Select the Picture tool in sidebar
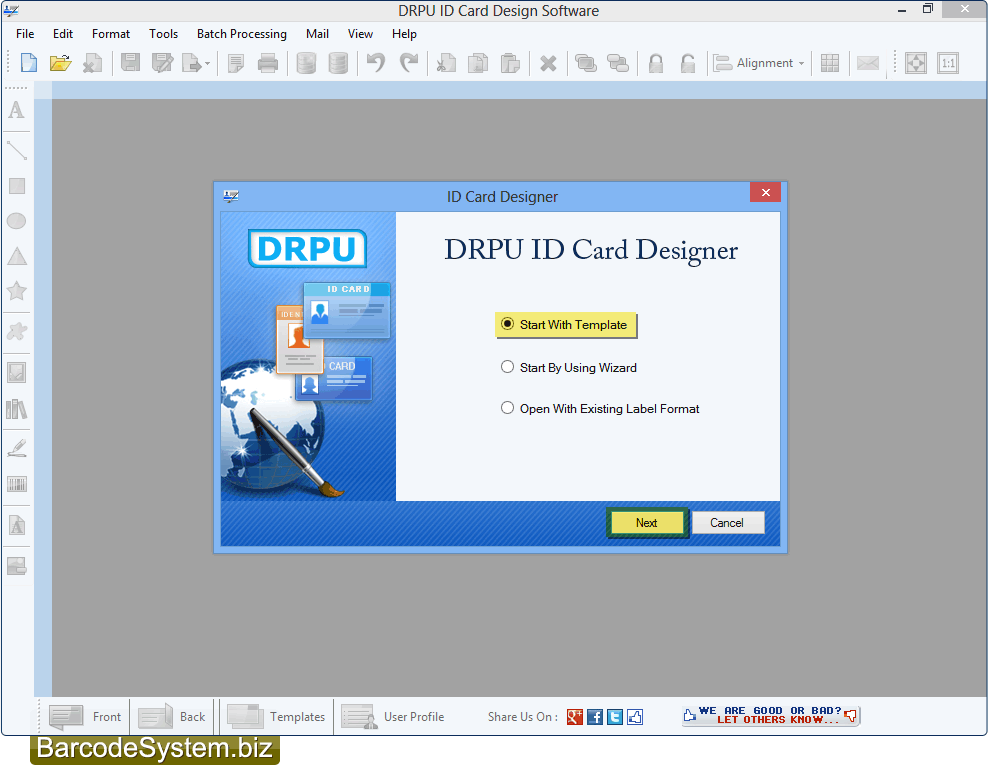 (16, 372)
